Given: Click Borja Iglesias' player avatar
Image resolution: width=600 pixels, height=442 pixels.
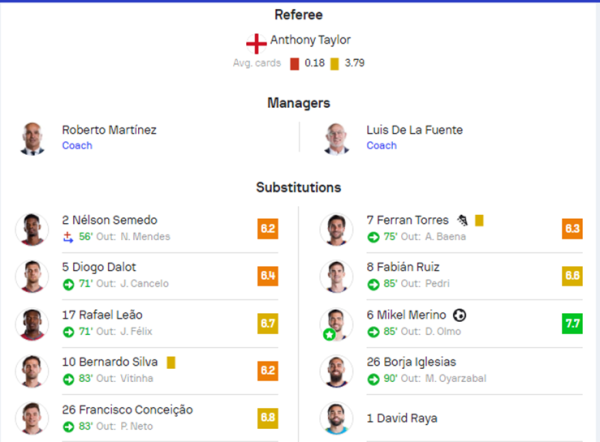Looking at the screenshot, I should tap(336, 371).
